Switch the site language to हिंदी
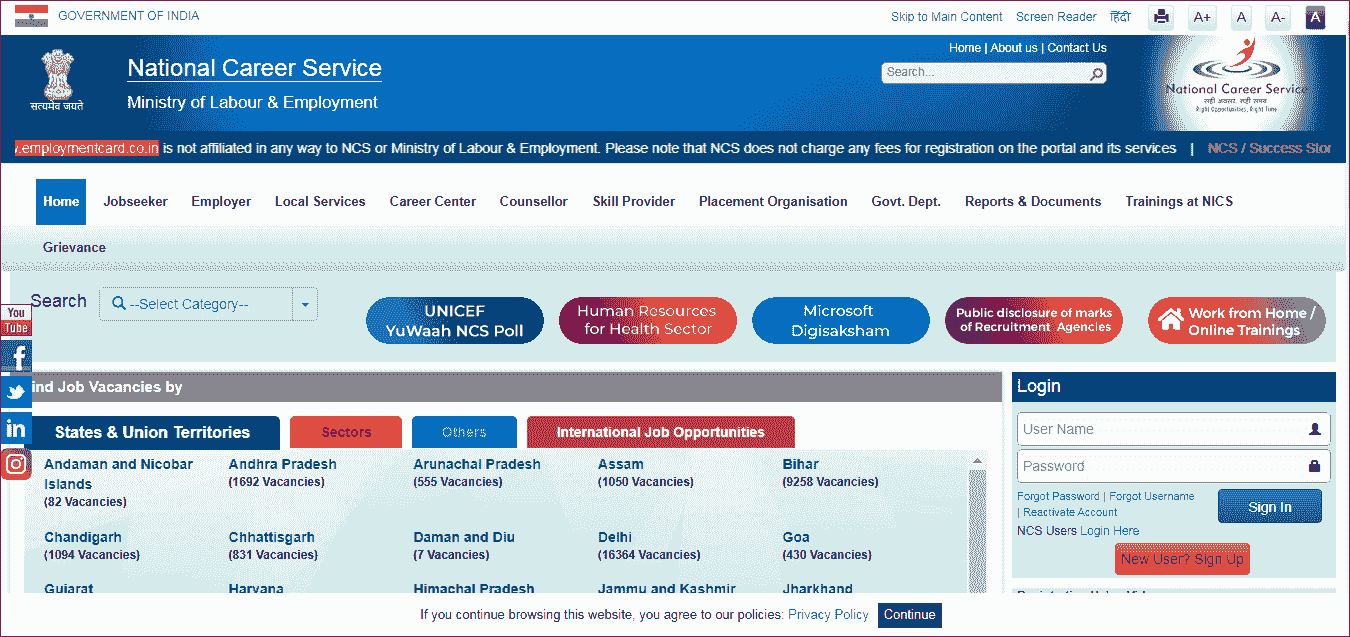 coord(1119,16)
